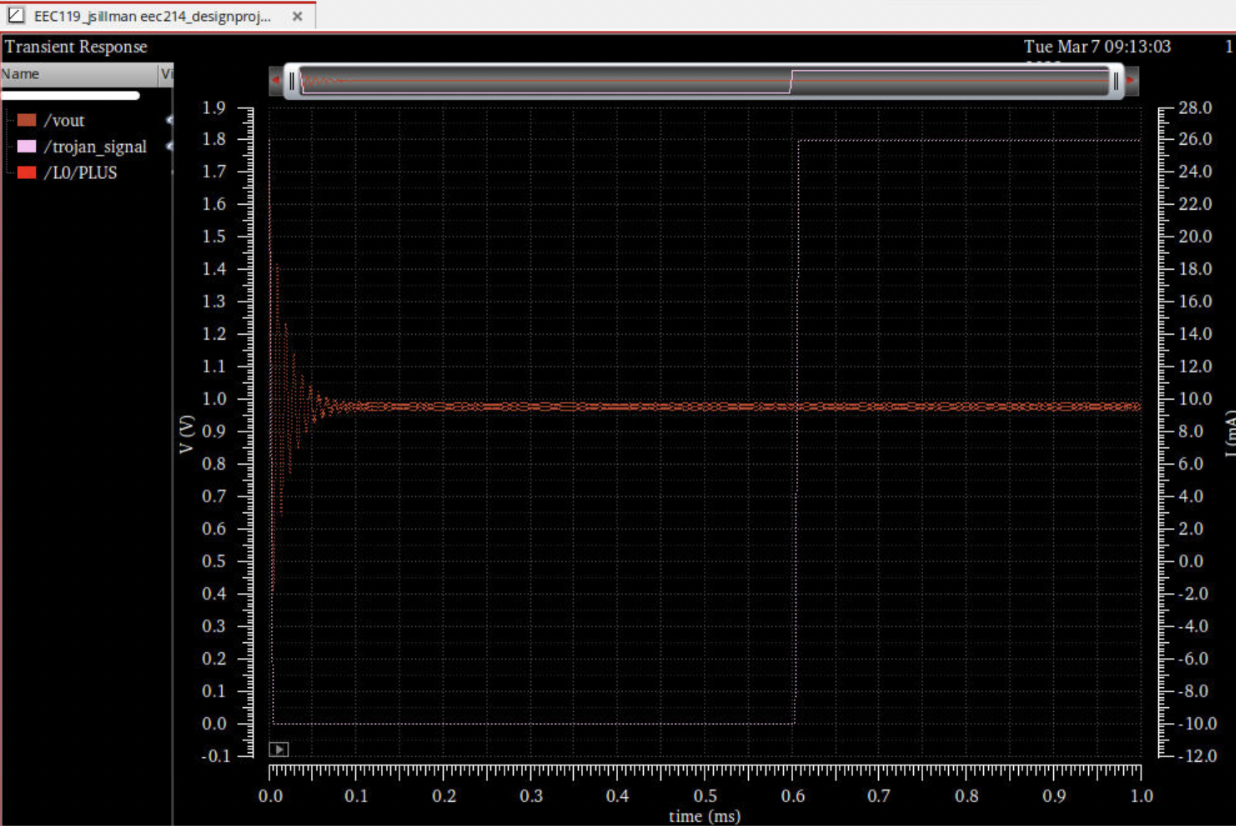
Task: Click right red arrow of zoom scrollbar
Action: tap(1131, 81)
